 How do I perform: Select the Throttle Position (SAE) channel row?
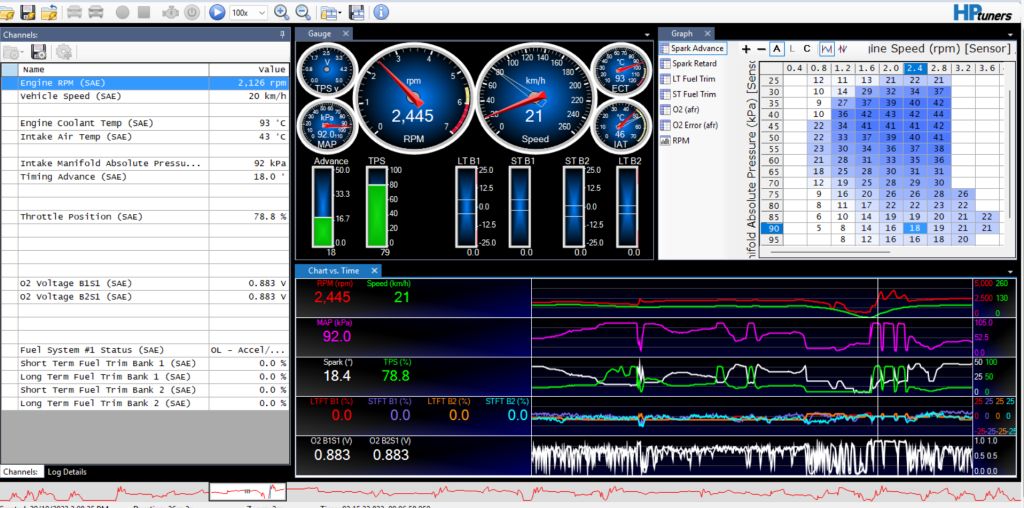tap(82, 216)
